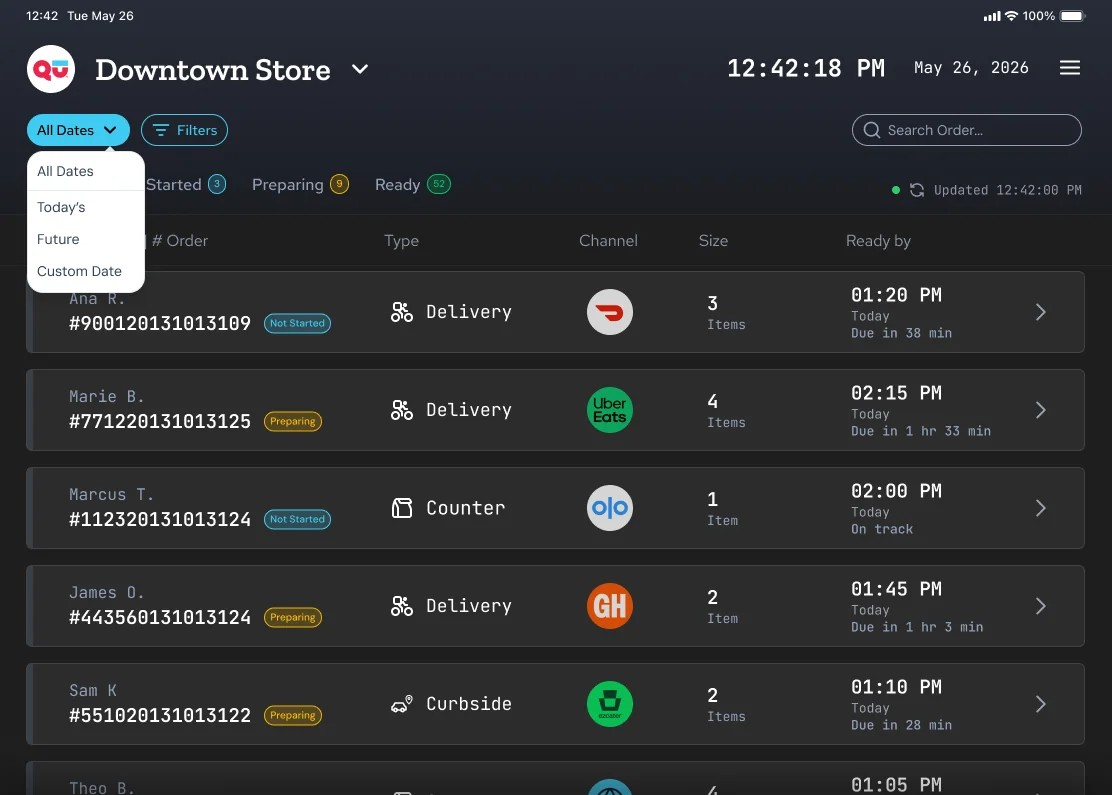Click the 12:42:18 PM clock
Image resolution: width=1112 pixels, height=795 pixels.
806,68
